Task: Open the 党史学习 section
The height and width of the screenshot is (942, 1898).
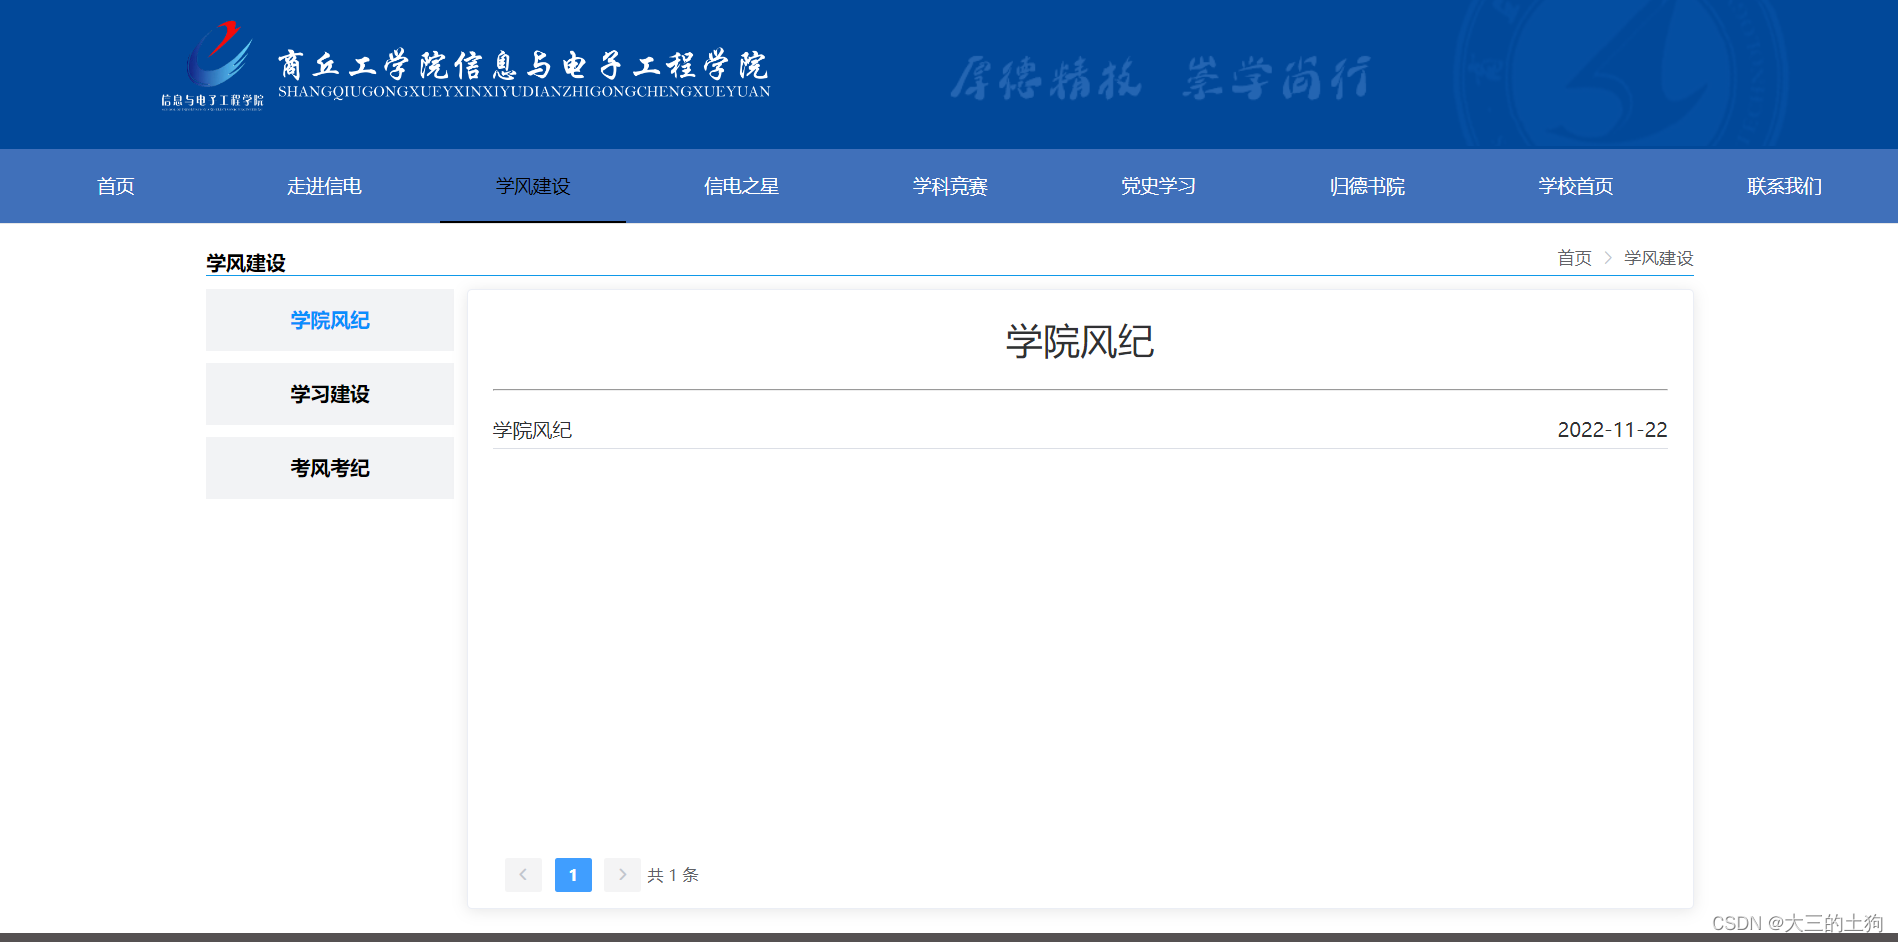Action: tap(1157, 186)
